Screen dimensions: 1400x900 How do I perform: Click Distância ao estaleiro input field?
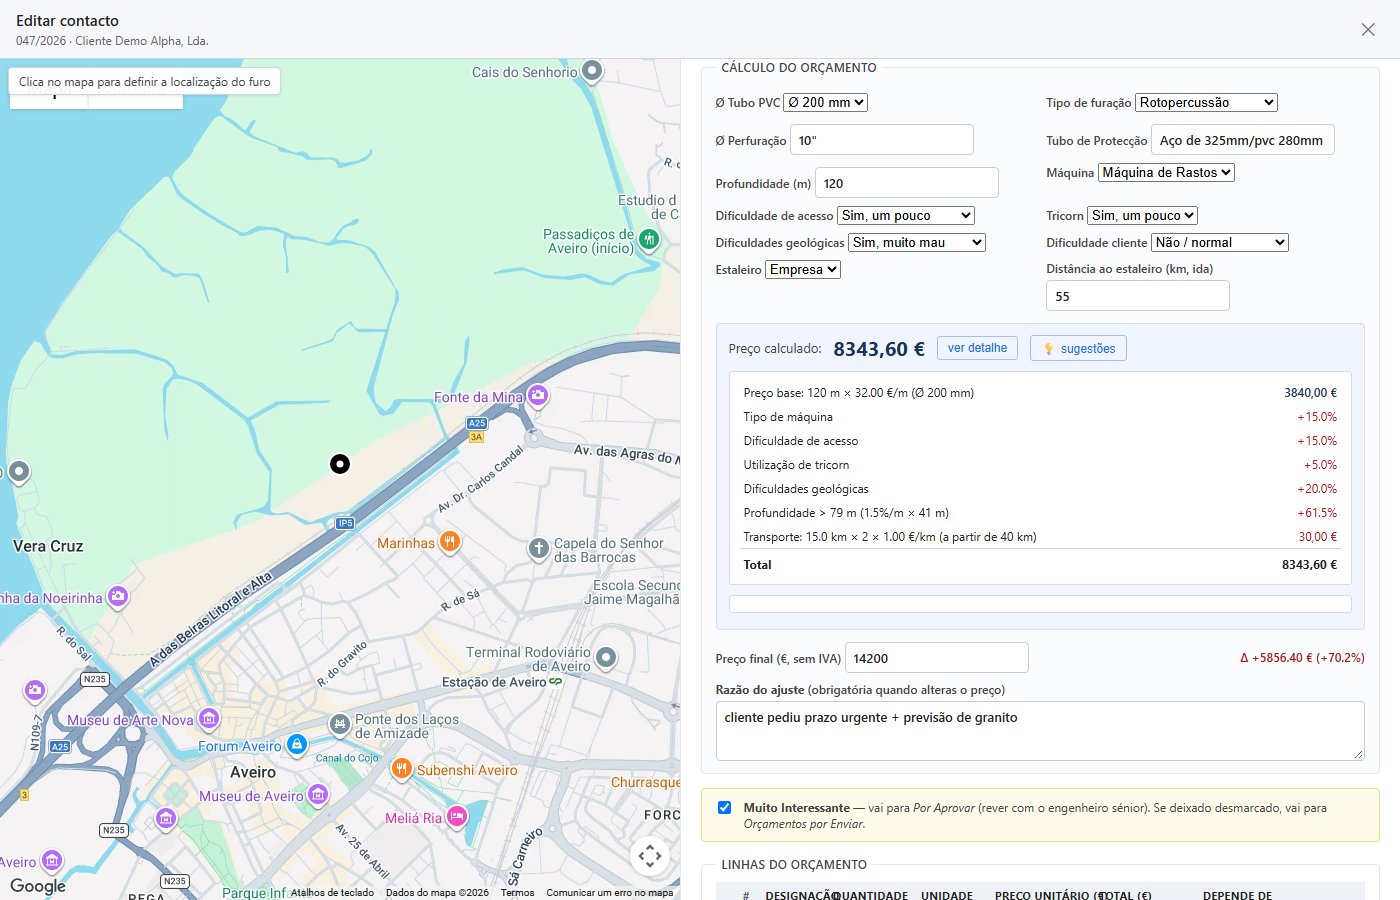tap(1138, 296)
